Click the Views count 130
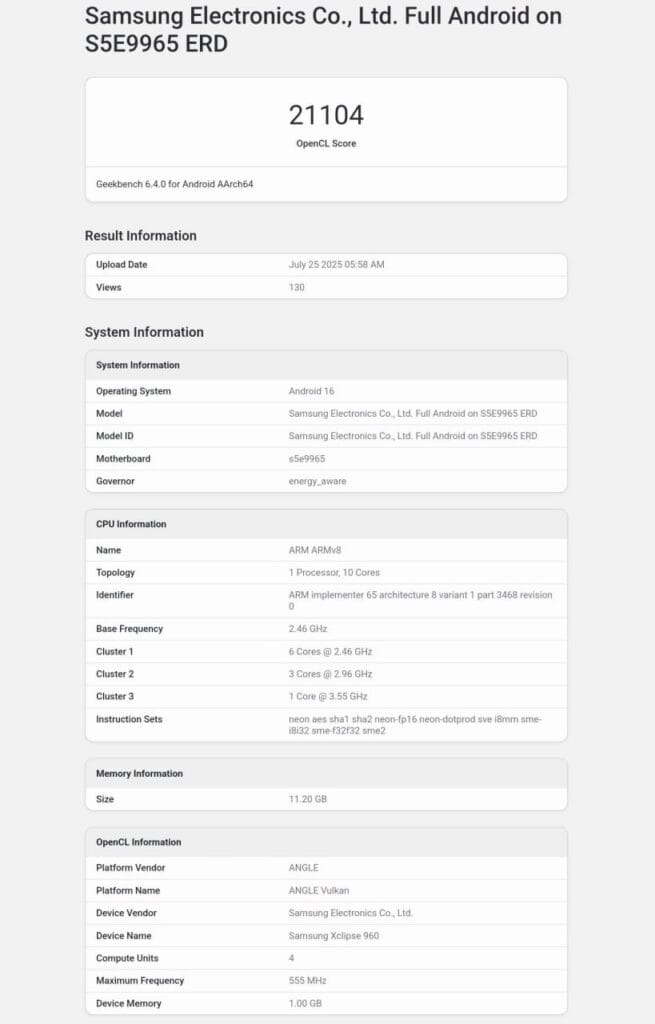The width and height of the screenshot is (655, 1024). point(297,287)
